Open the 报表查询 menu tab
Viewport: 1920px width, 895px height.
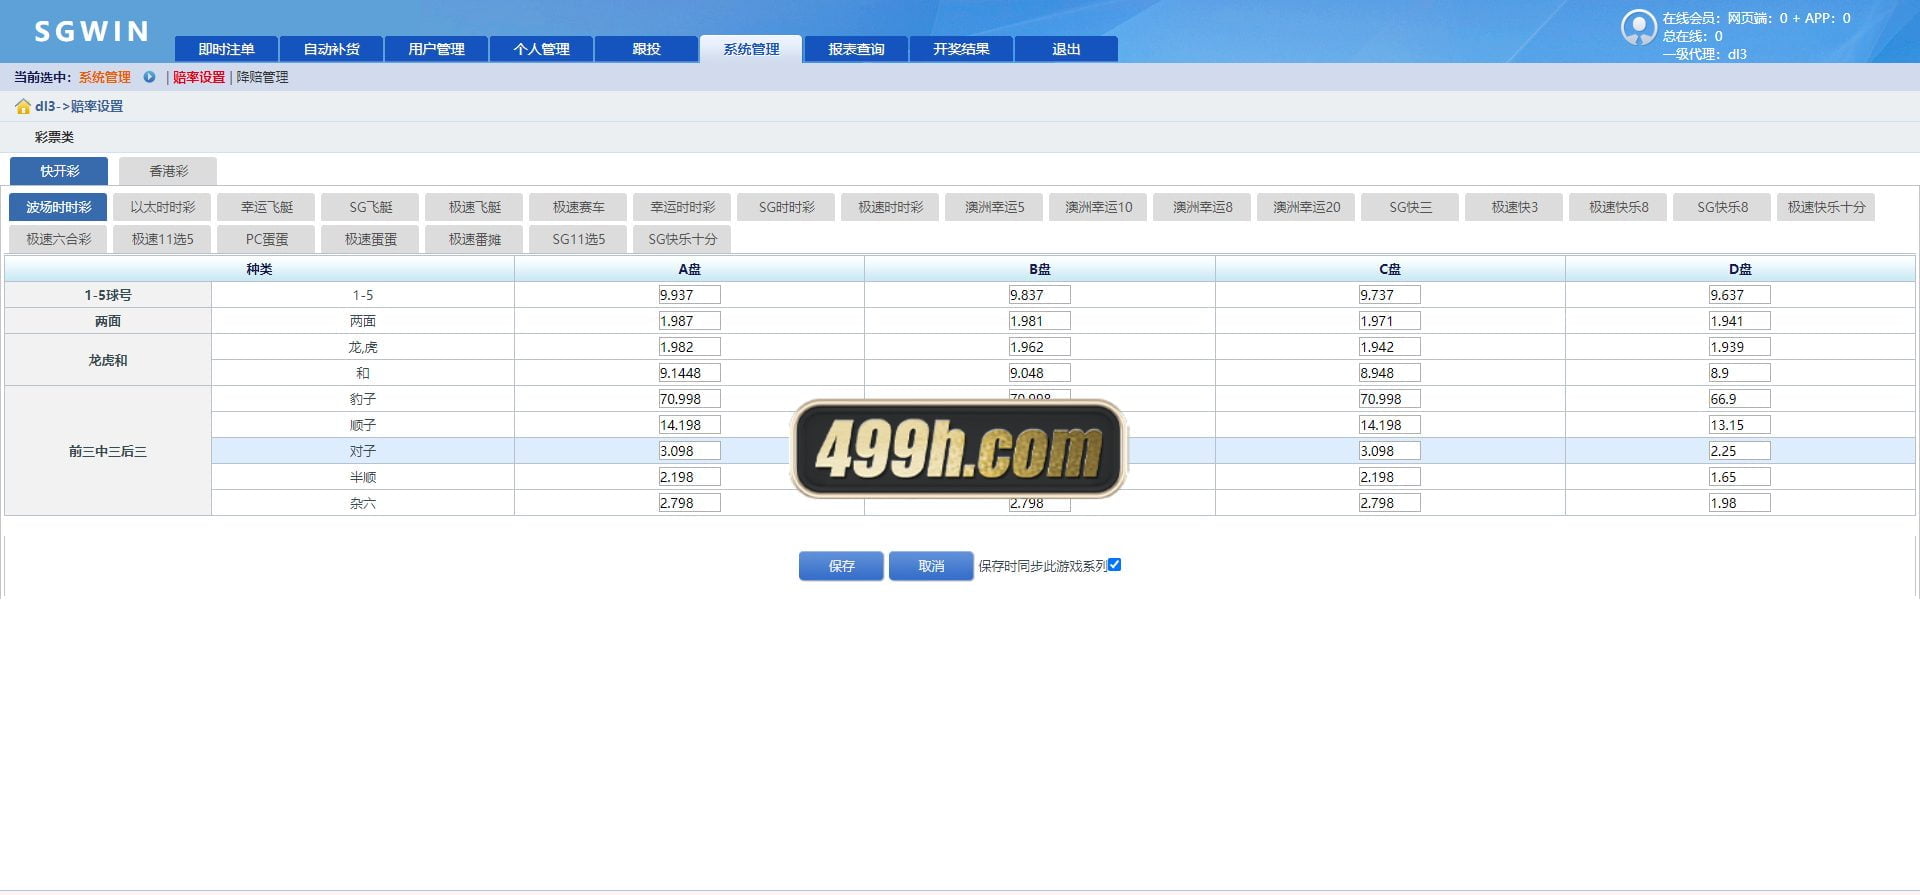(856, 49)
